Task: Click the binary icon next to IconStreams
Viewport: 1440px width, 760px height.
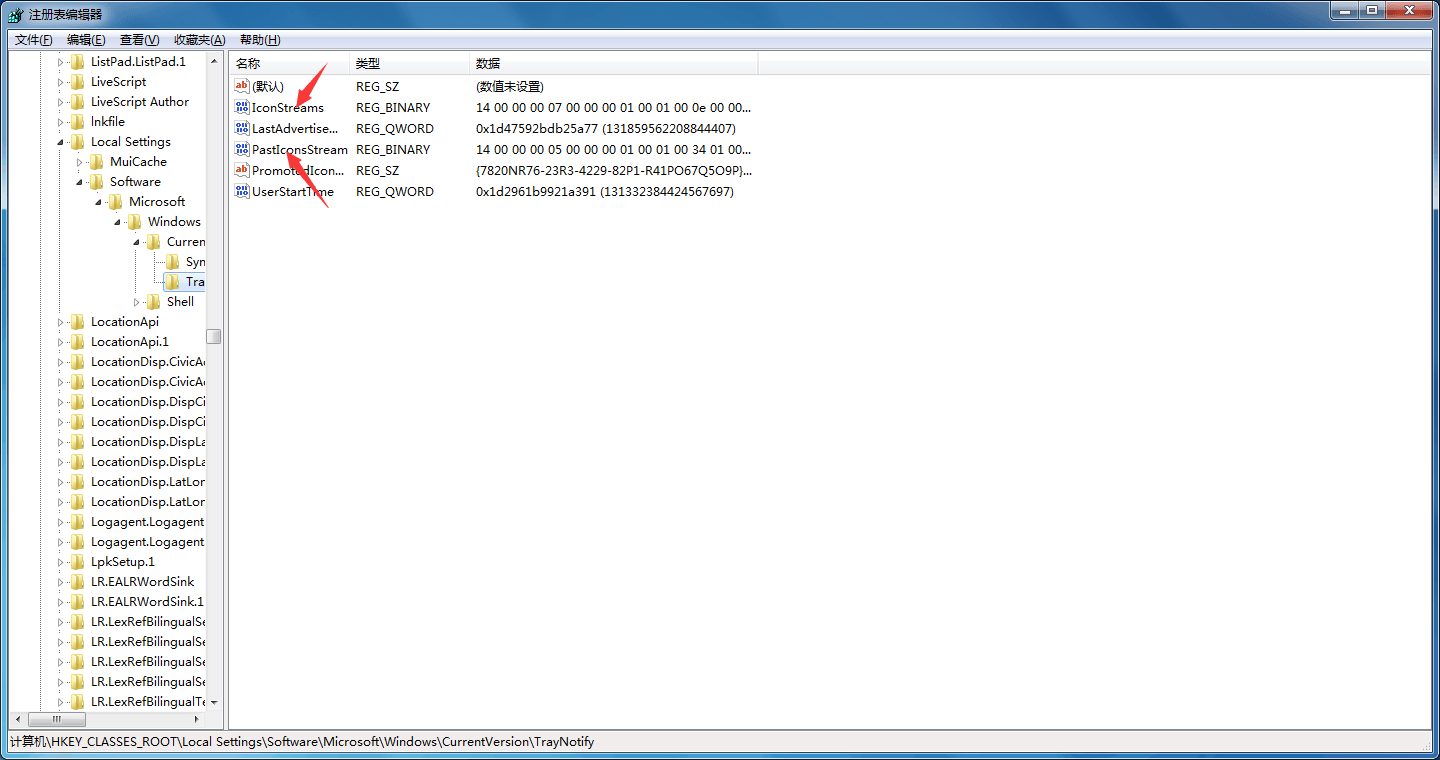Action: (x=241, y=107)
